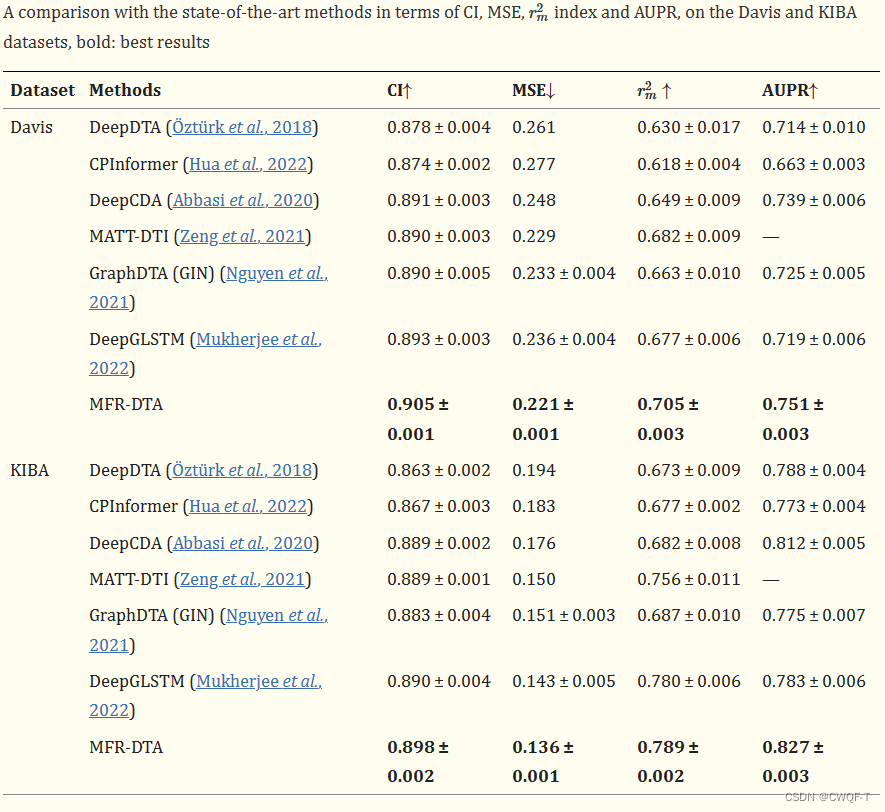Screen dimensions: 885x812
Task: Click the value 0.863 ± 0.002
Action: click(x=439, y=471)
